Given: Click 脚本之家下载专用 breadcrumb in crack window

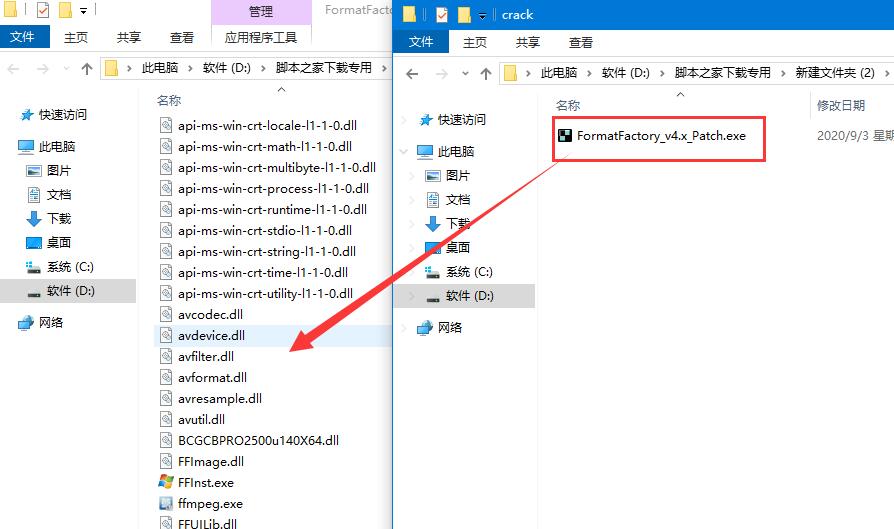Looking at the screenshot, I should coord(722,72).
